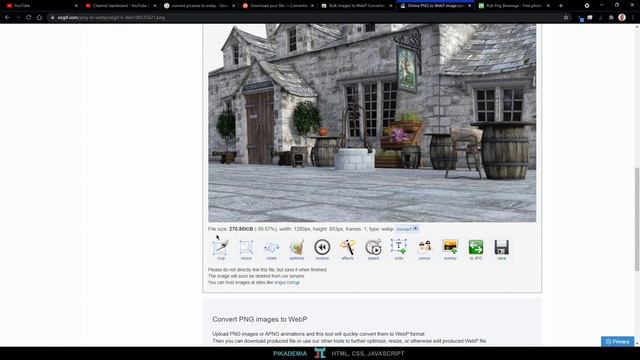Open the overlay tool

coord(450,250)
